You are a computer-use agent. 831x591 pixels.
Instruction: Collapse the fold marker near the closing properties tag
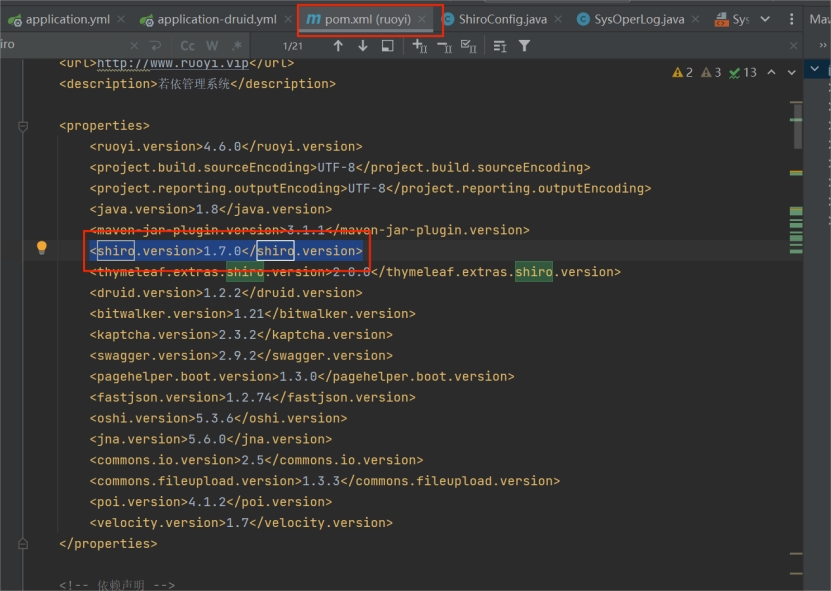coord(22,543)
